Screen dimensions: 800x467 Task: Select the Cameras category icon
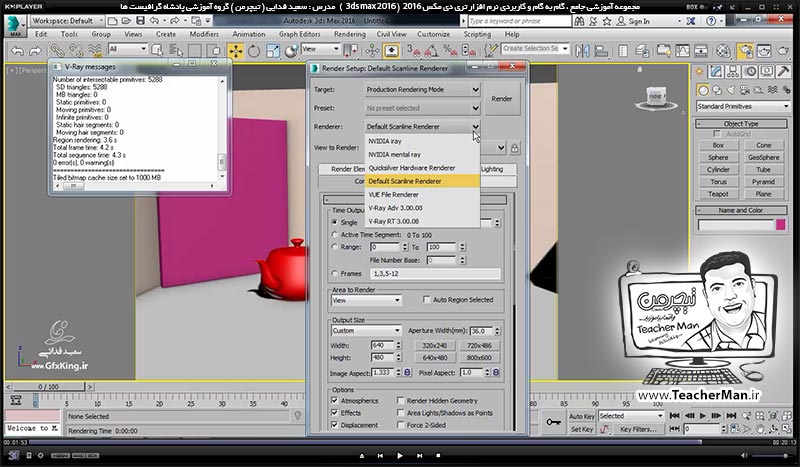744,90
